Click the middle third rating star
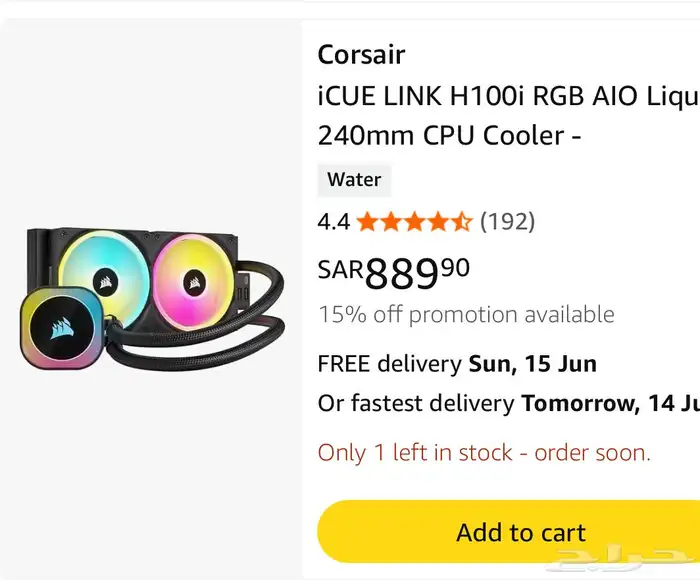The image size is (700, 580). click(414, 221)
